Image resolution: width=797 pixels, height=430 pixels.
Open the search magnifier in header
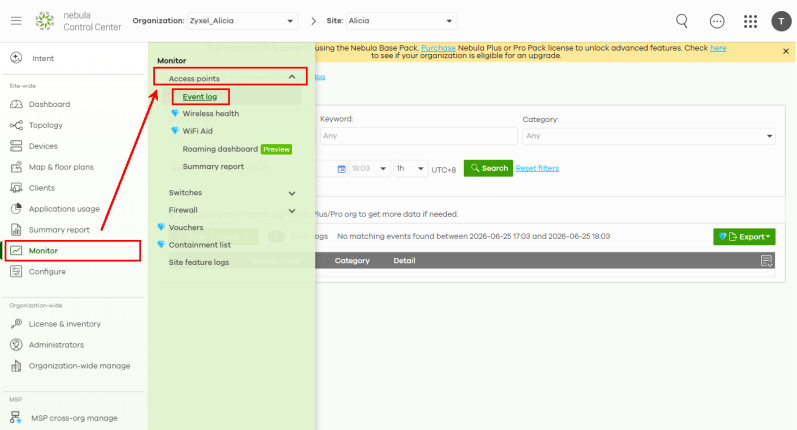pyautogui.click(x=682, y=21)
